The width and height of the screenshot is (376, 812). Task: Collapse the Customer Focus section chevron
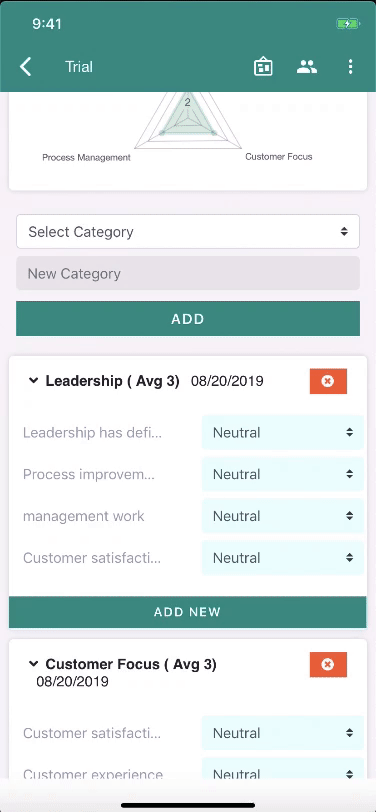click(34, 664)
